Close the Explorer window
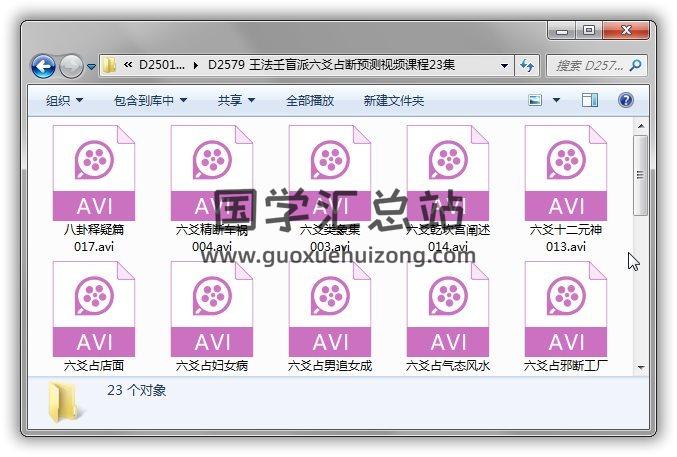This screenshot has width=677, height=457. [626, 30]
